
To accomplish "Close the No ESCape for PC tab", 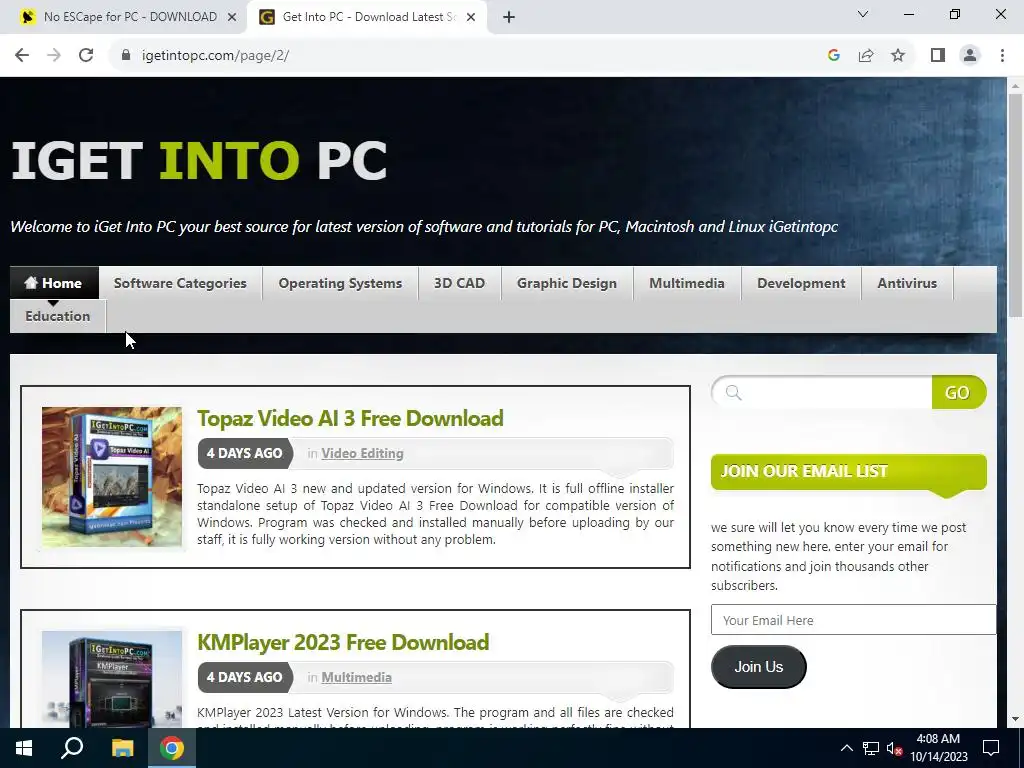I will point(231,18).
